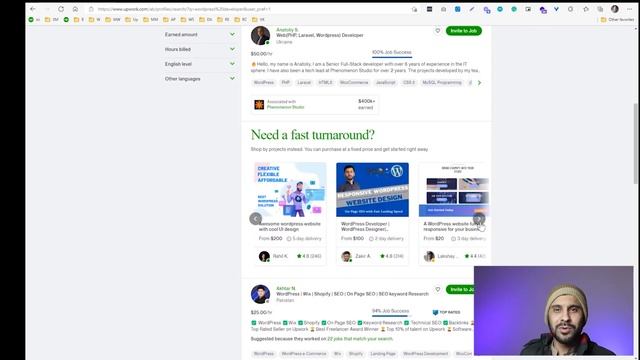Expand the Other languages filter
The width and height of the screenshot is (640, 360).
pyautogui.click(x=200, y=79)
